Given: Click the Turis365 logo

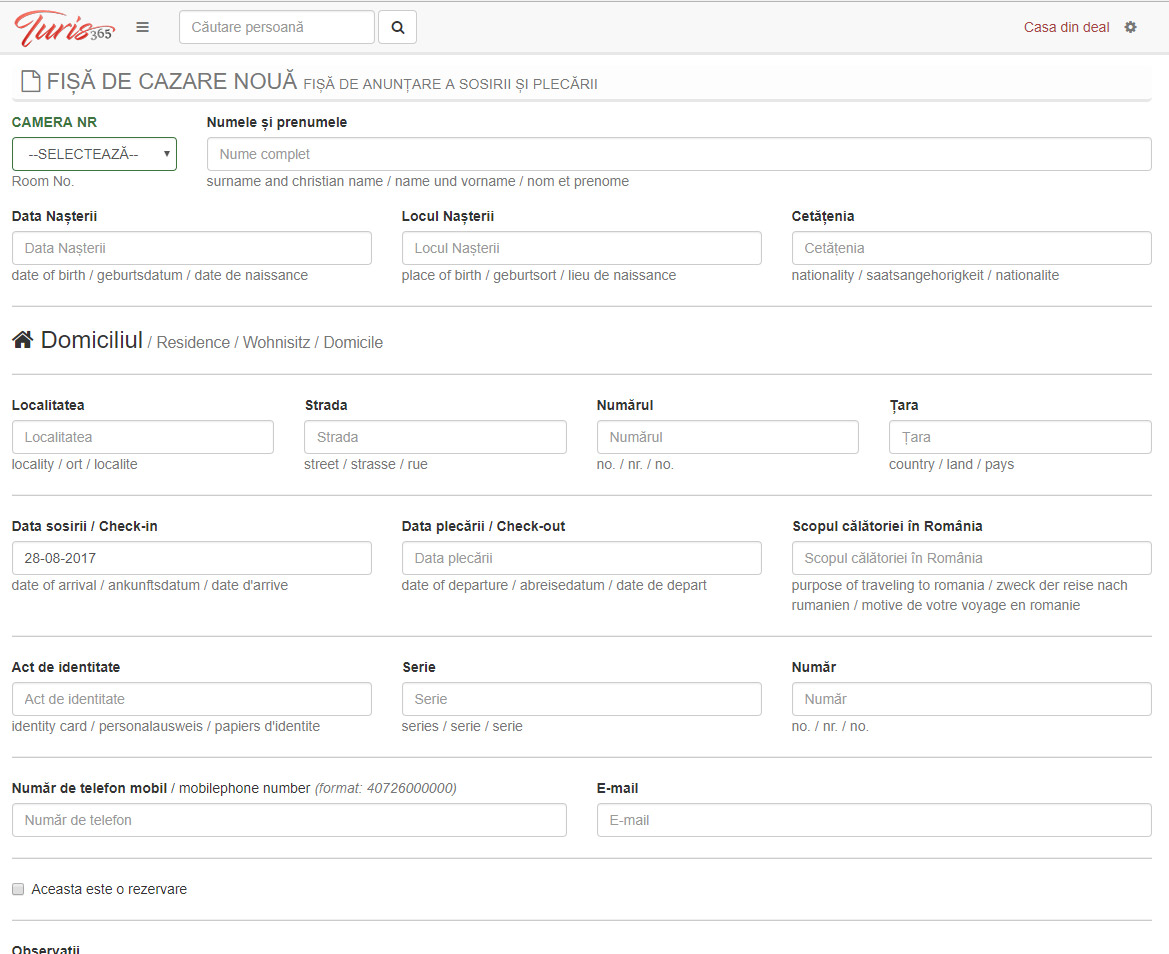Looking at the screenshot, I should (65, 28).
